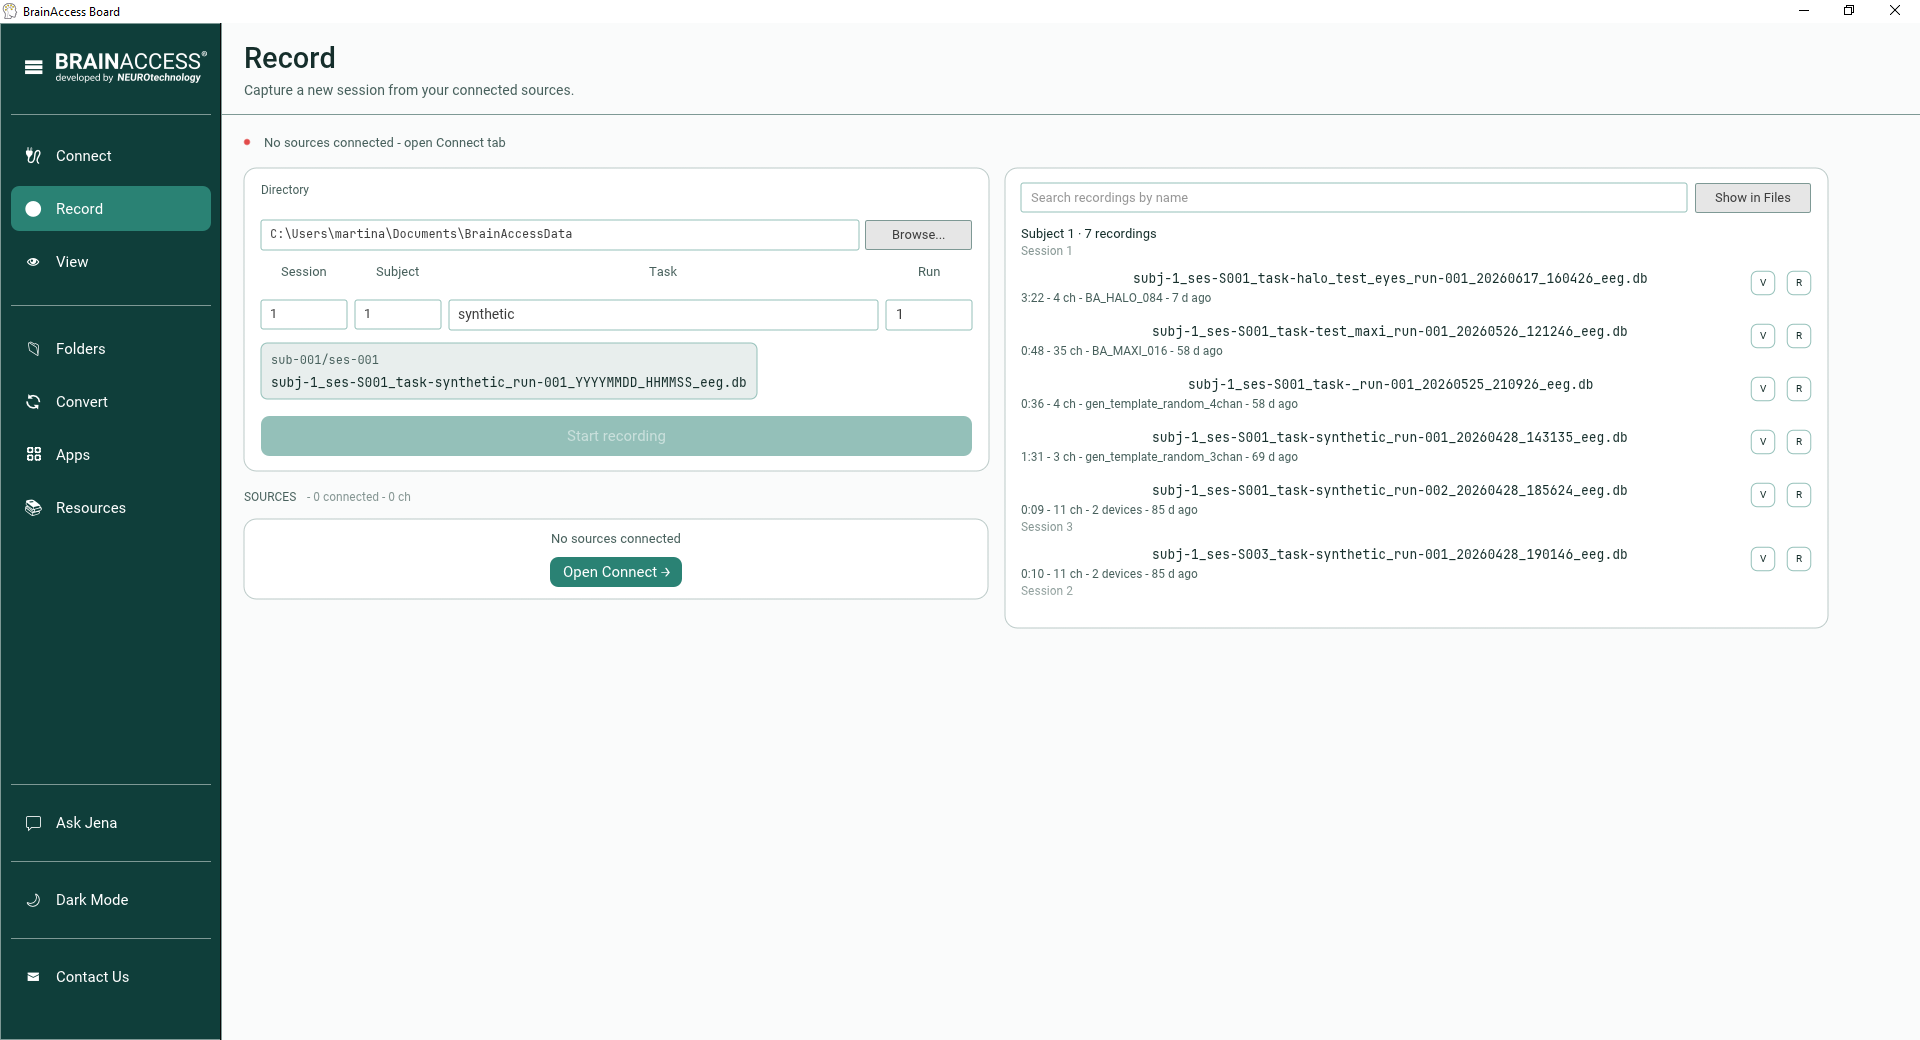Click the R button for halo_test_eyes recording
The width and height of the screenshot is (1920, 1040).
pyautogui.click(x=1799, y=283)
